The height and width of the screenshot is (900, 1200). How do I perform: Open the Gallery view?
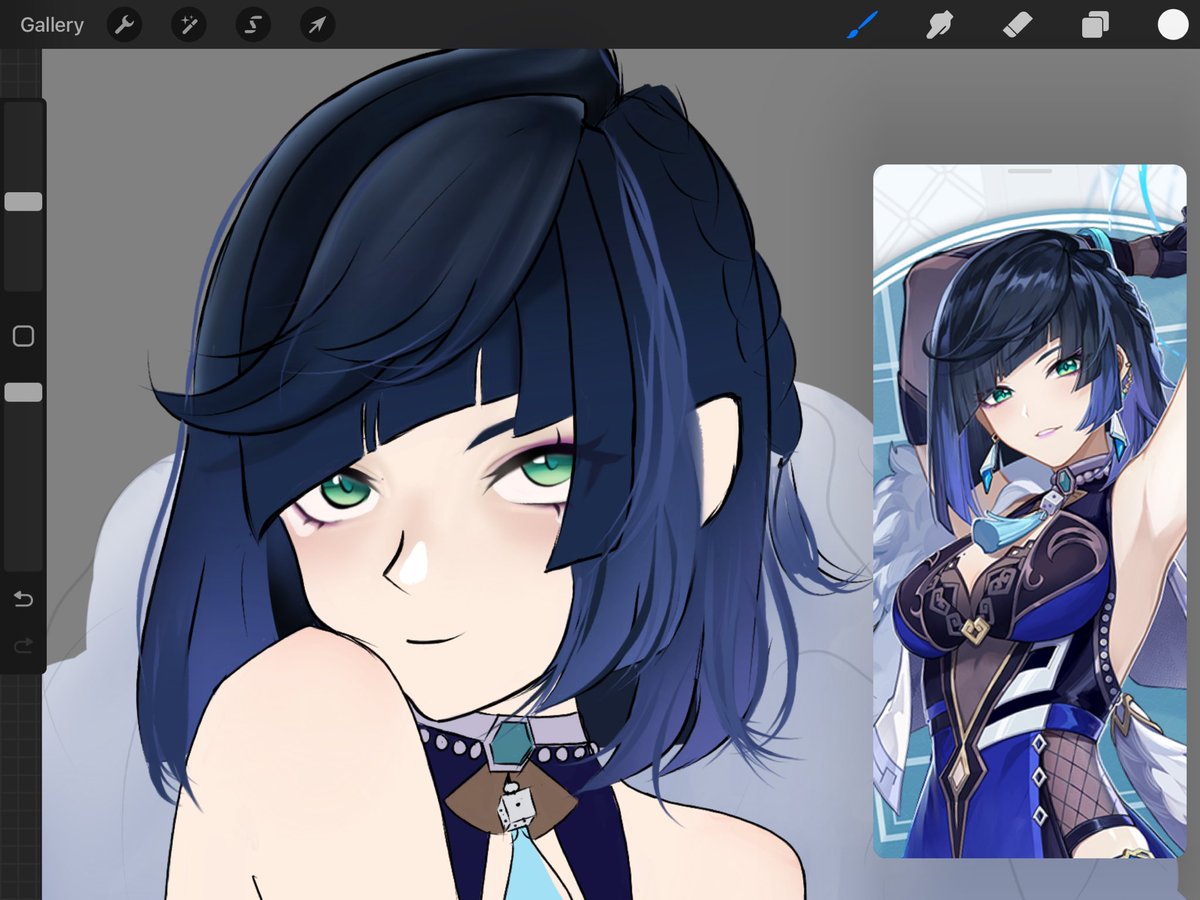coord(52,25)
